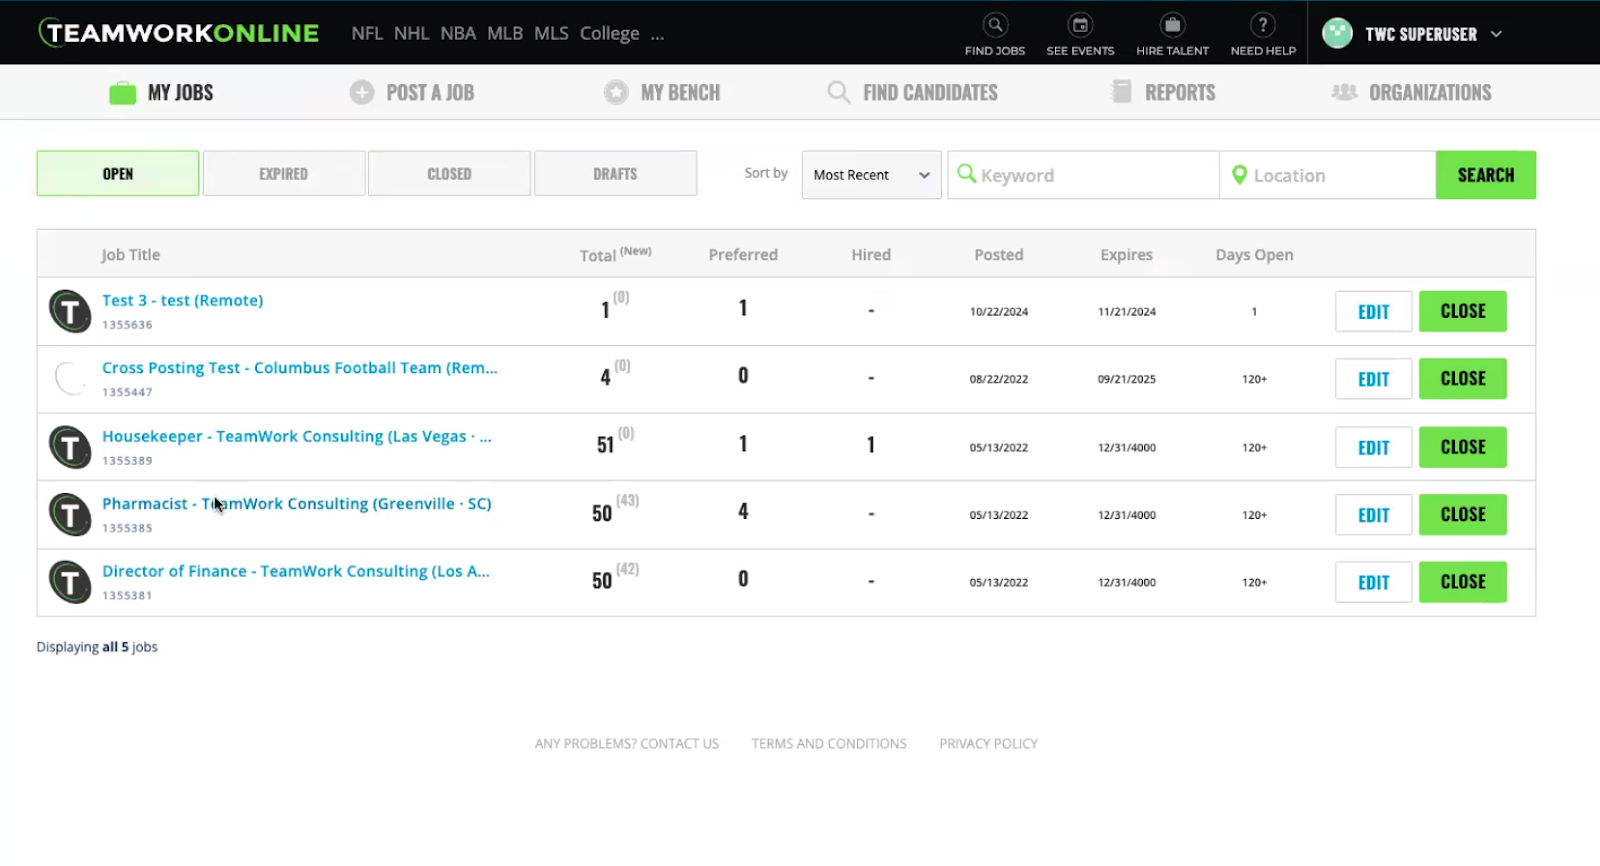Screen dimensions: 1600x866
Task: Close the Cross Posting Test job
Action: pyautogui.click(x=1463, y=379)
